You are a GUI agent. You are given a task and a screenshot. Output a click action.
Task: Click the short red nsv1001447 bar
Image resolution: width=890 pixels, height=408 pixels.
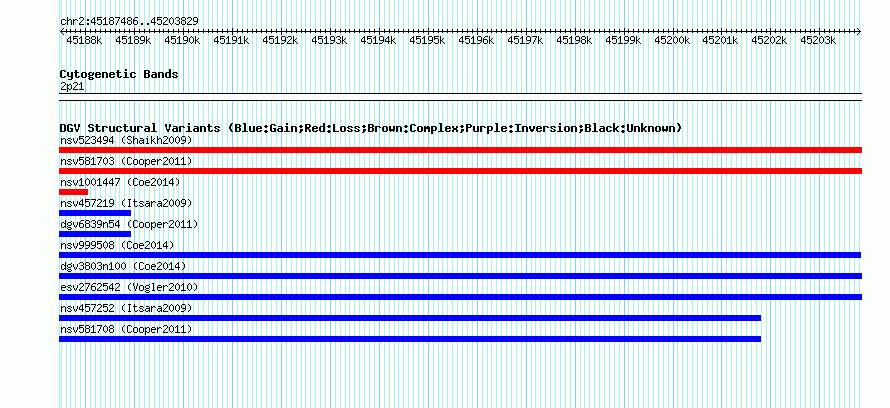pos(73,192)
